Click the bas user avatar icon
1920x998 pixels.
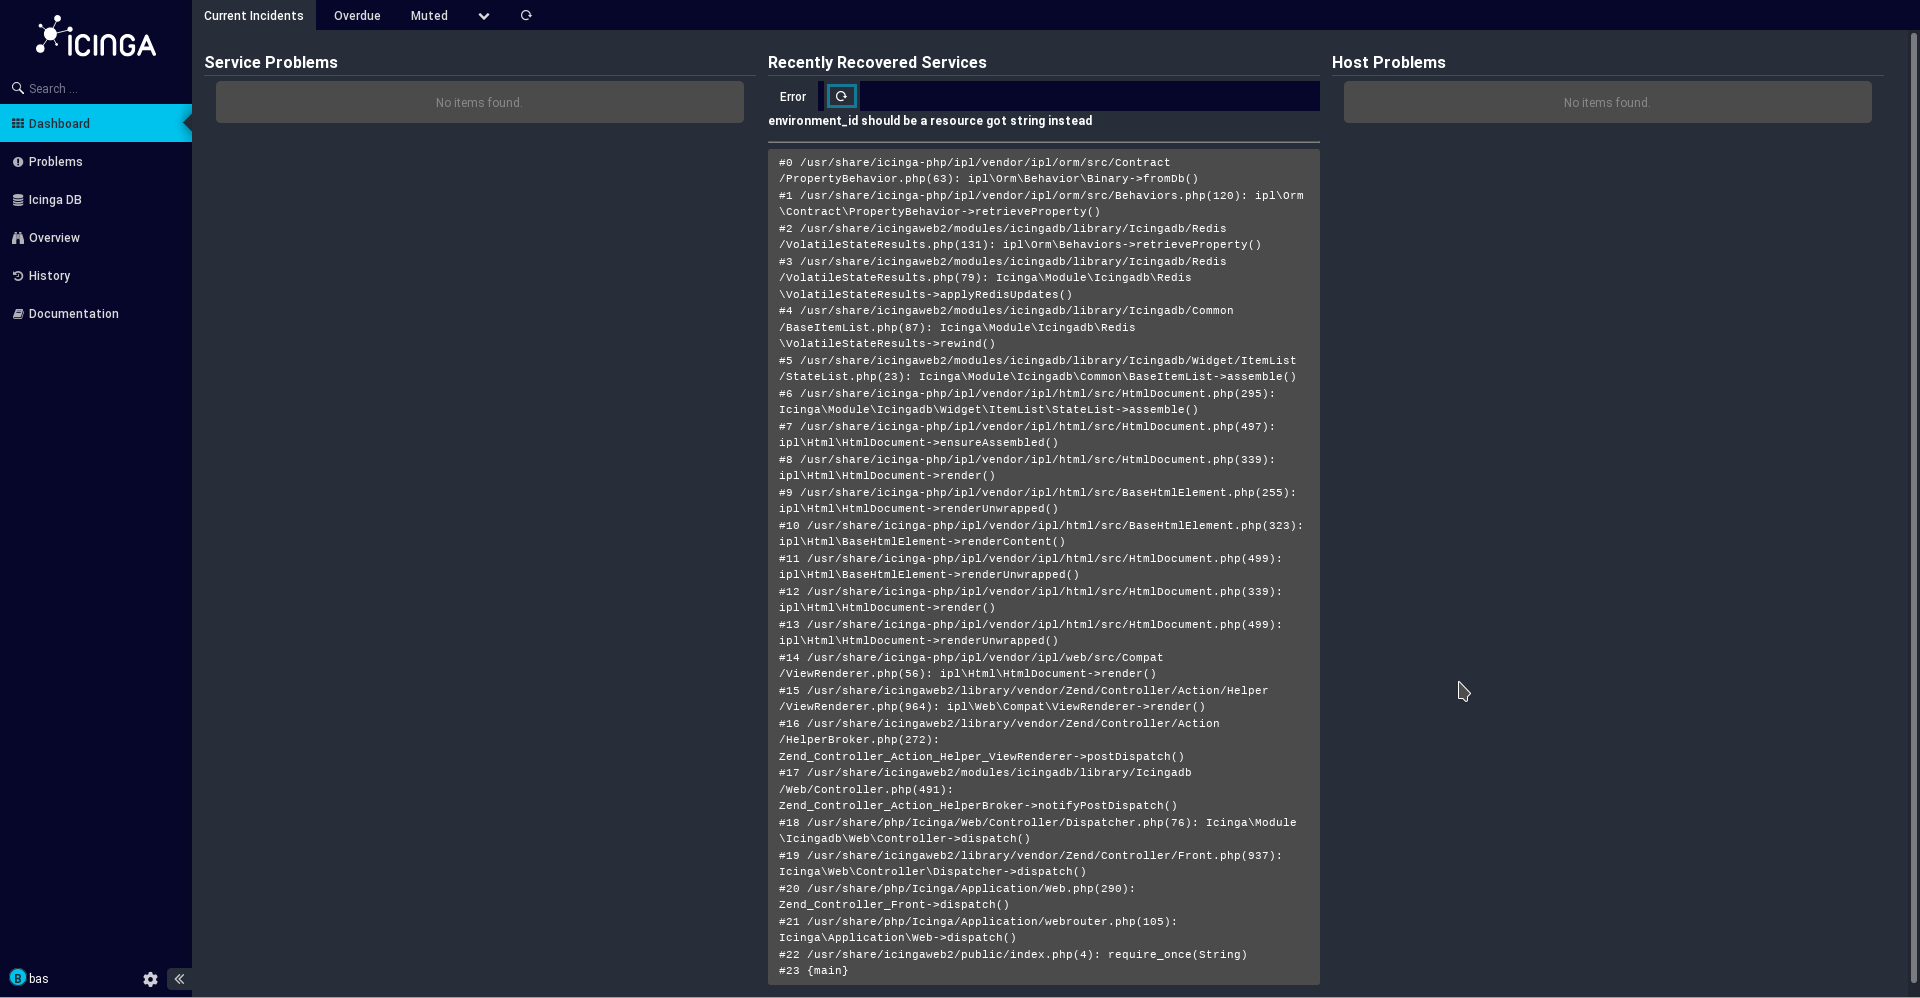[x=17, y=978]
